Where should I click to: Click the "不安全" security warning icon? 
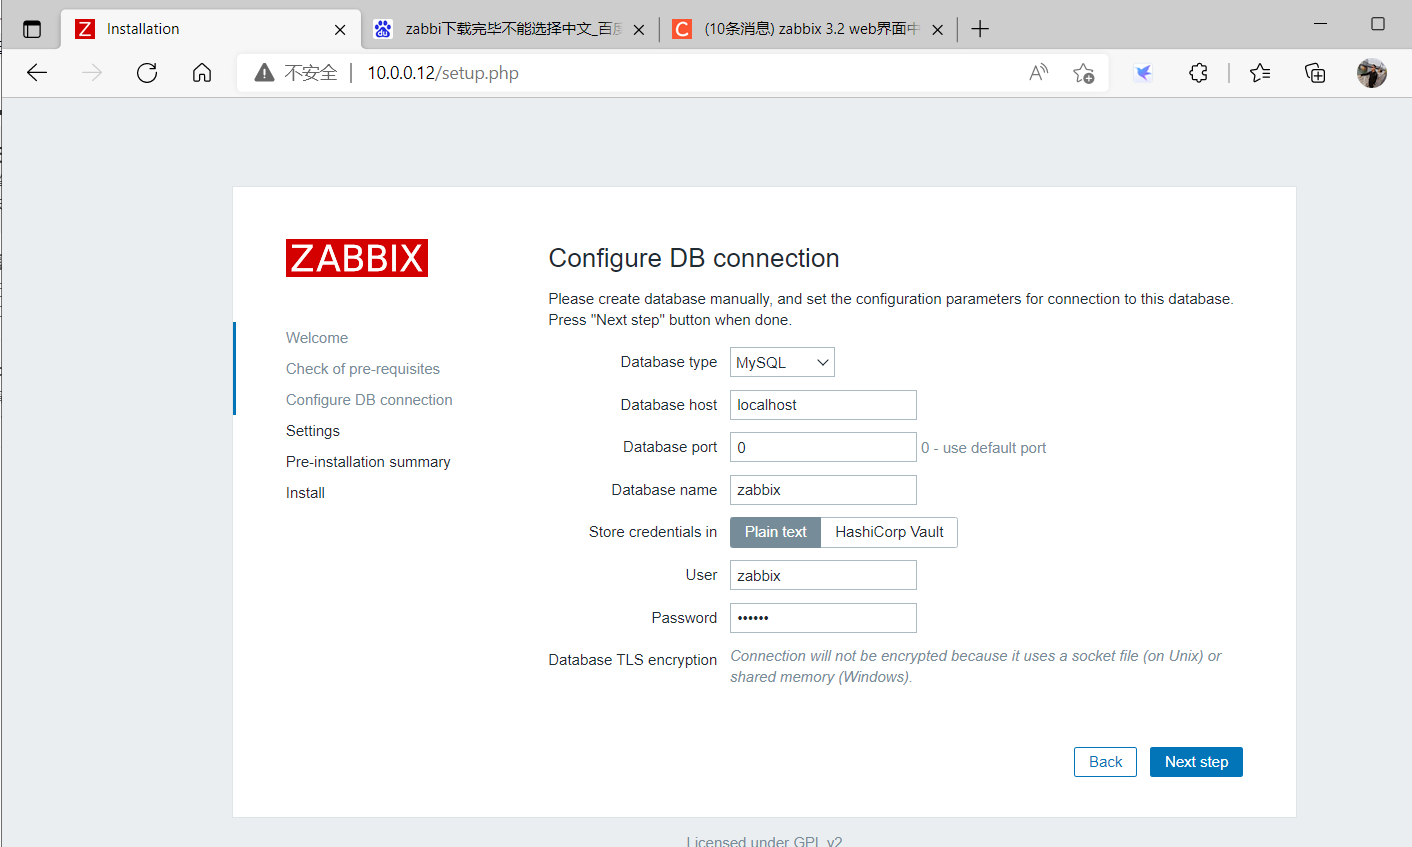point(264,72)
